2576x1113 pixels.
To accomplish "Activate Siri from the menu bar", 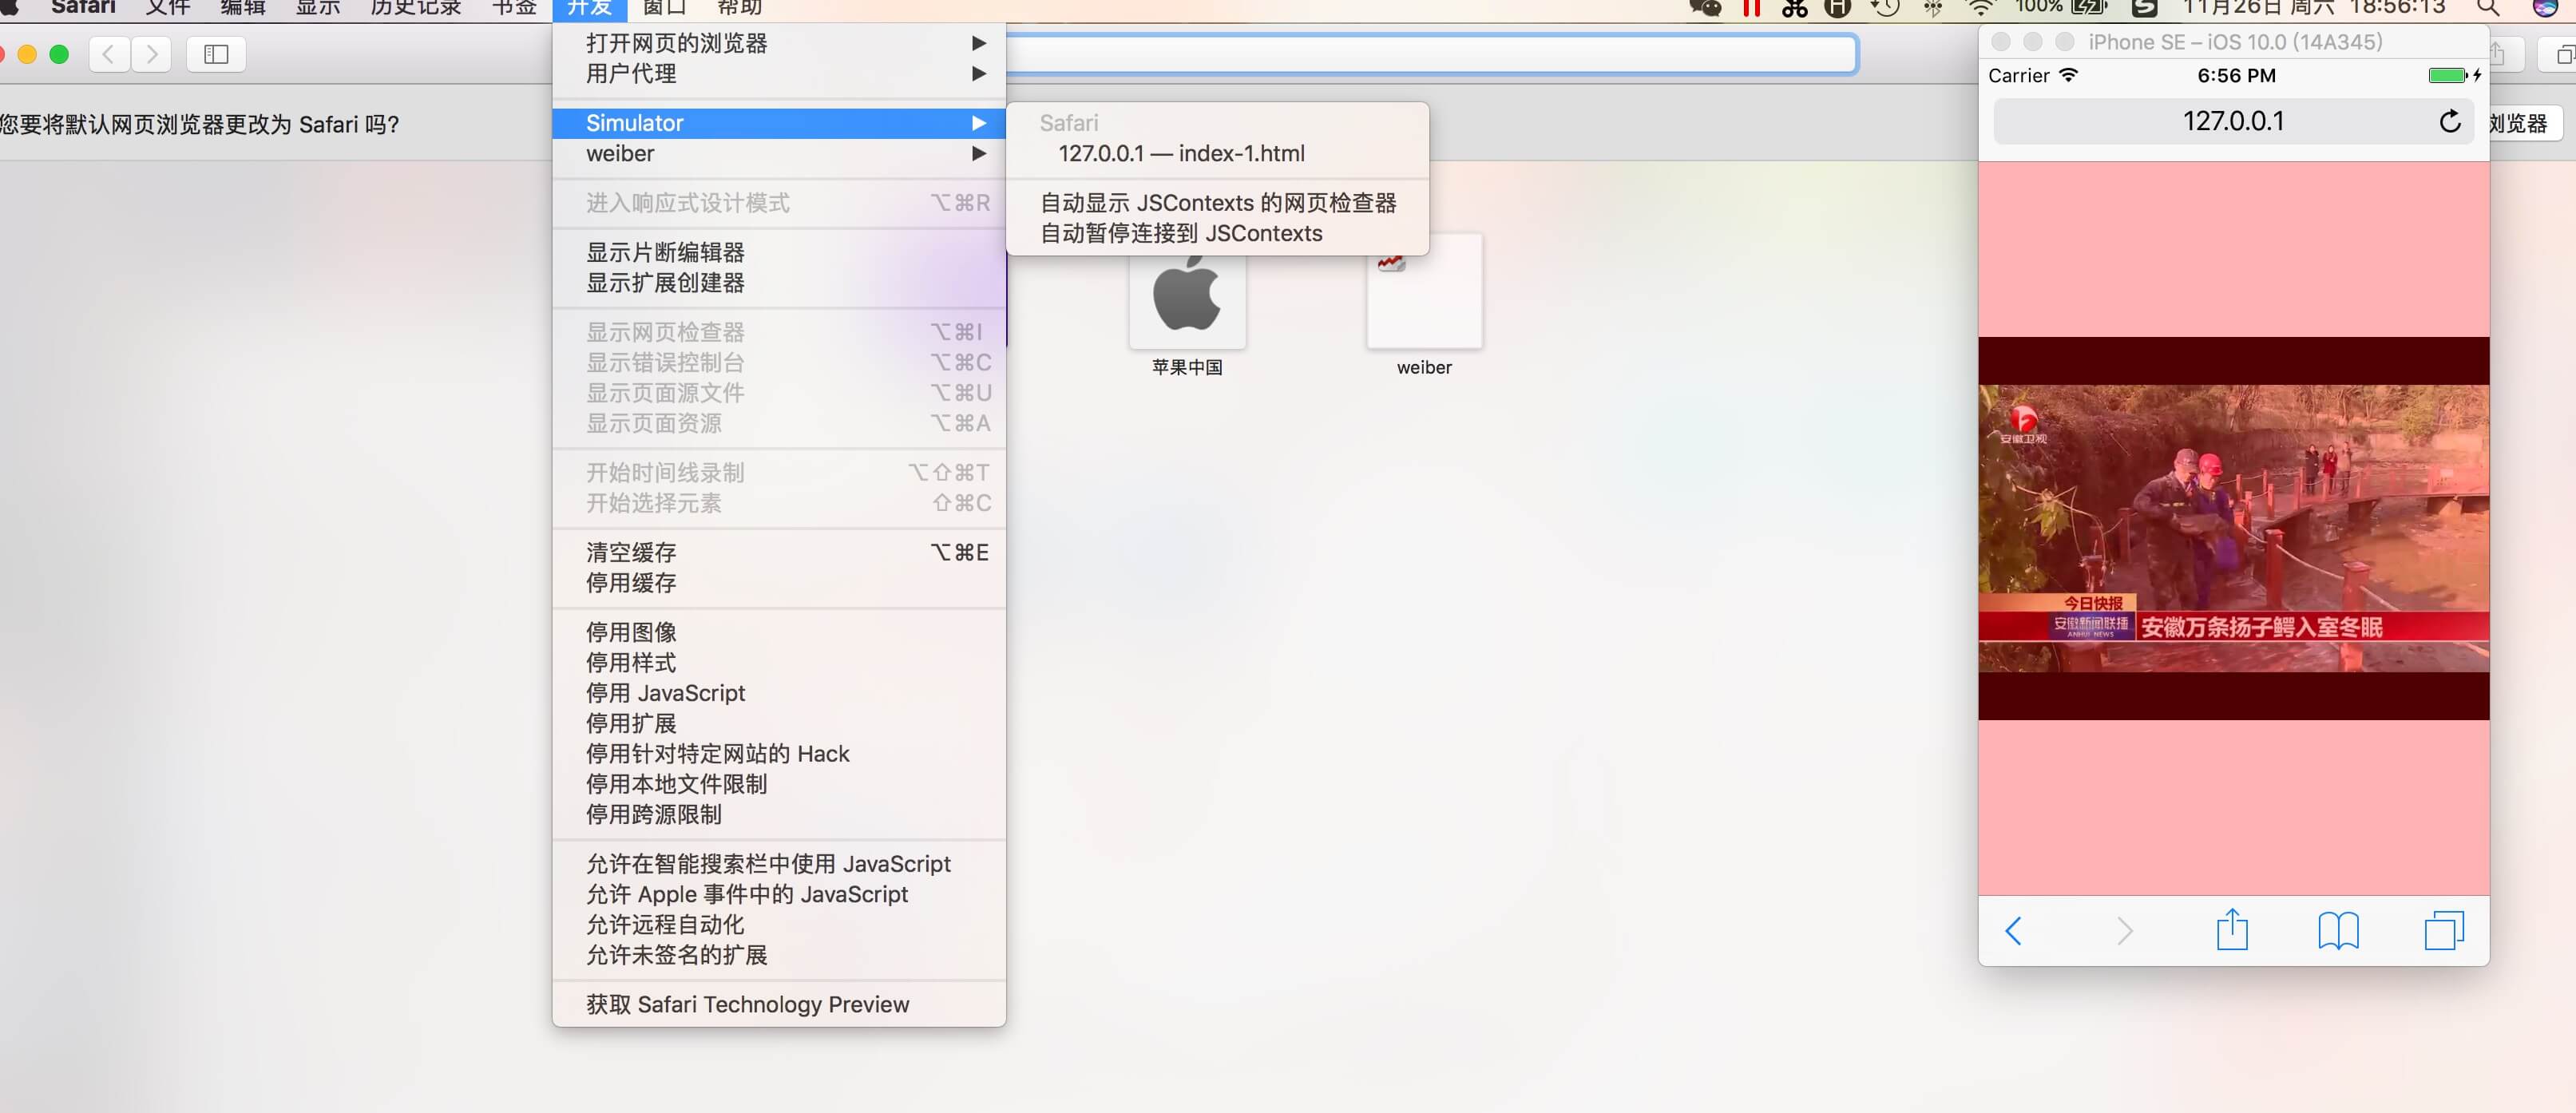I will point(2545,8).
